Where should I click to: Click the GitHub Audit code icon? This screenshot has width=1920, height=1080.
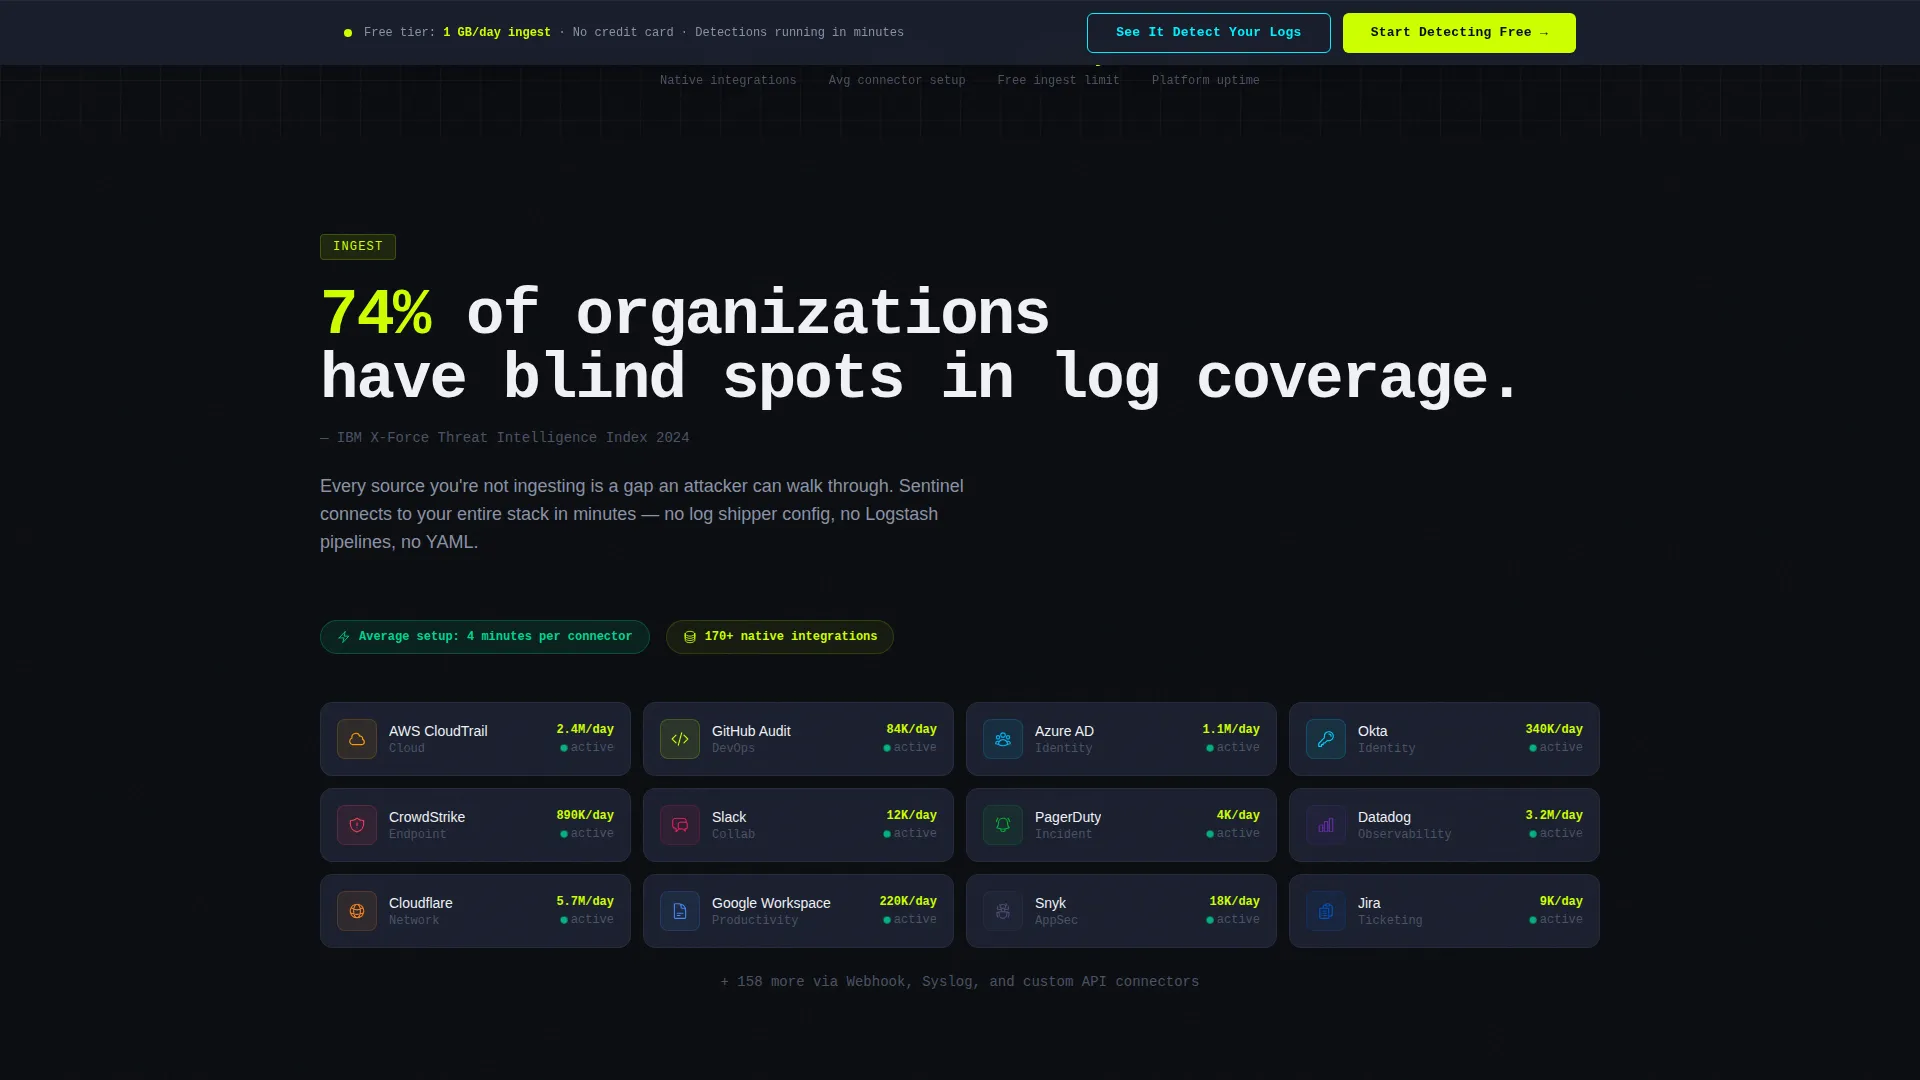[680, 739]
